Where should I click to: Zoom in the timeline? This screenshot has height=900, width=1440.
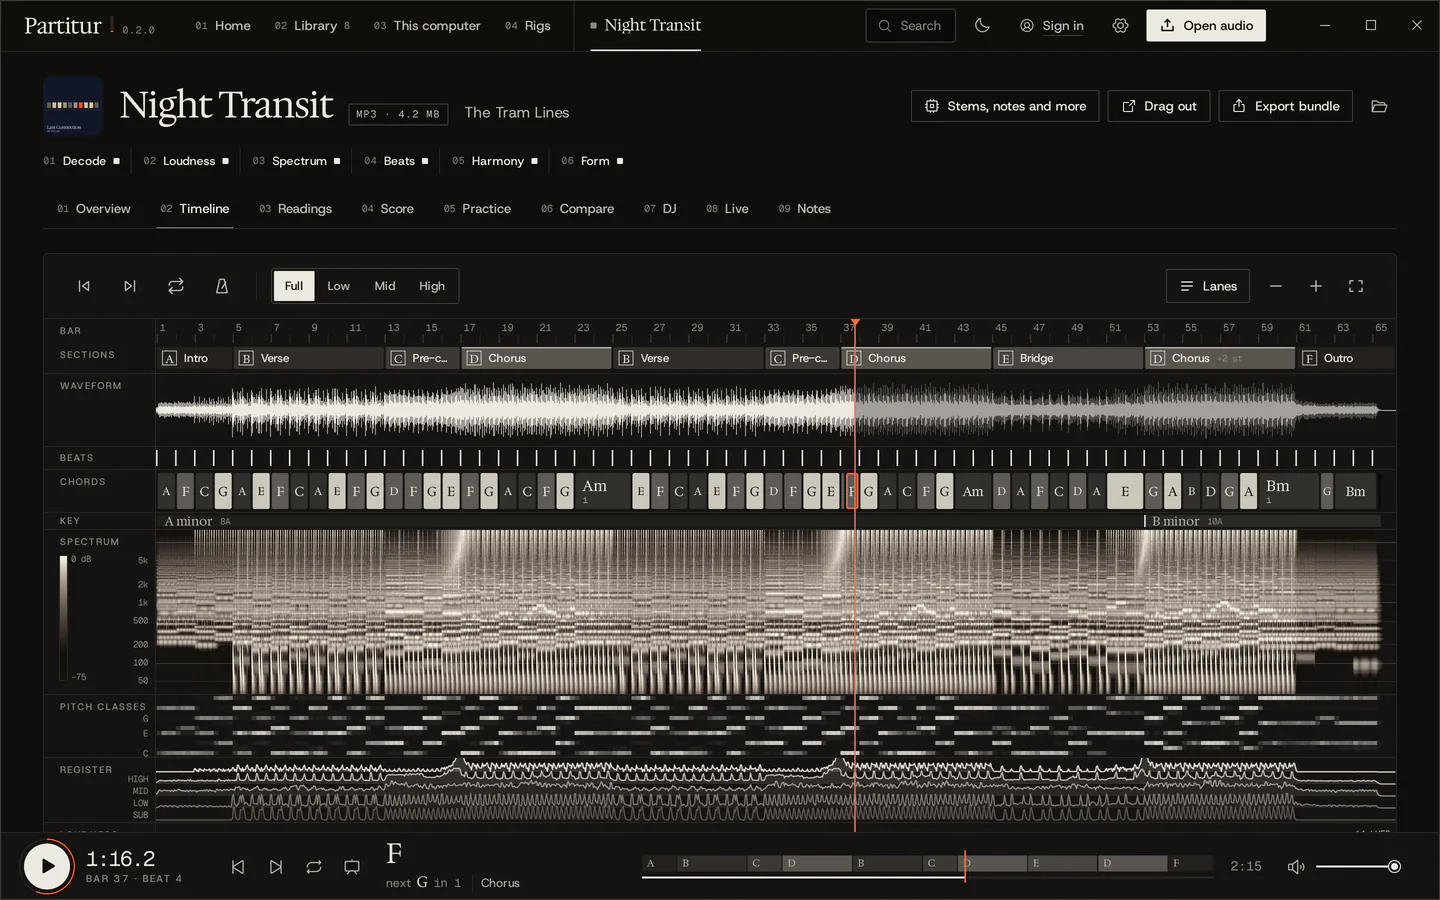[x=1316, y=286]
